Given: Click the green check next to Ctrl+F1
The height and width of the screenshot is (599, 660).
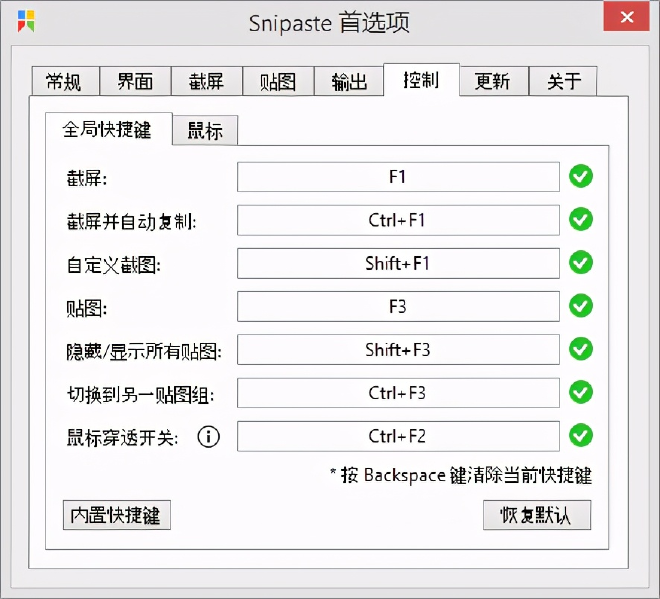Looking at the screenshot, I should [x=581, y=219].
